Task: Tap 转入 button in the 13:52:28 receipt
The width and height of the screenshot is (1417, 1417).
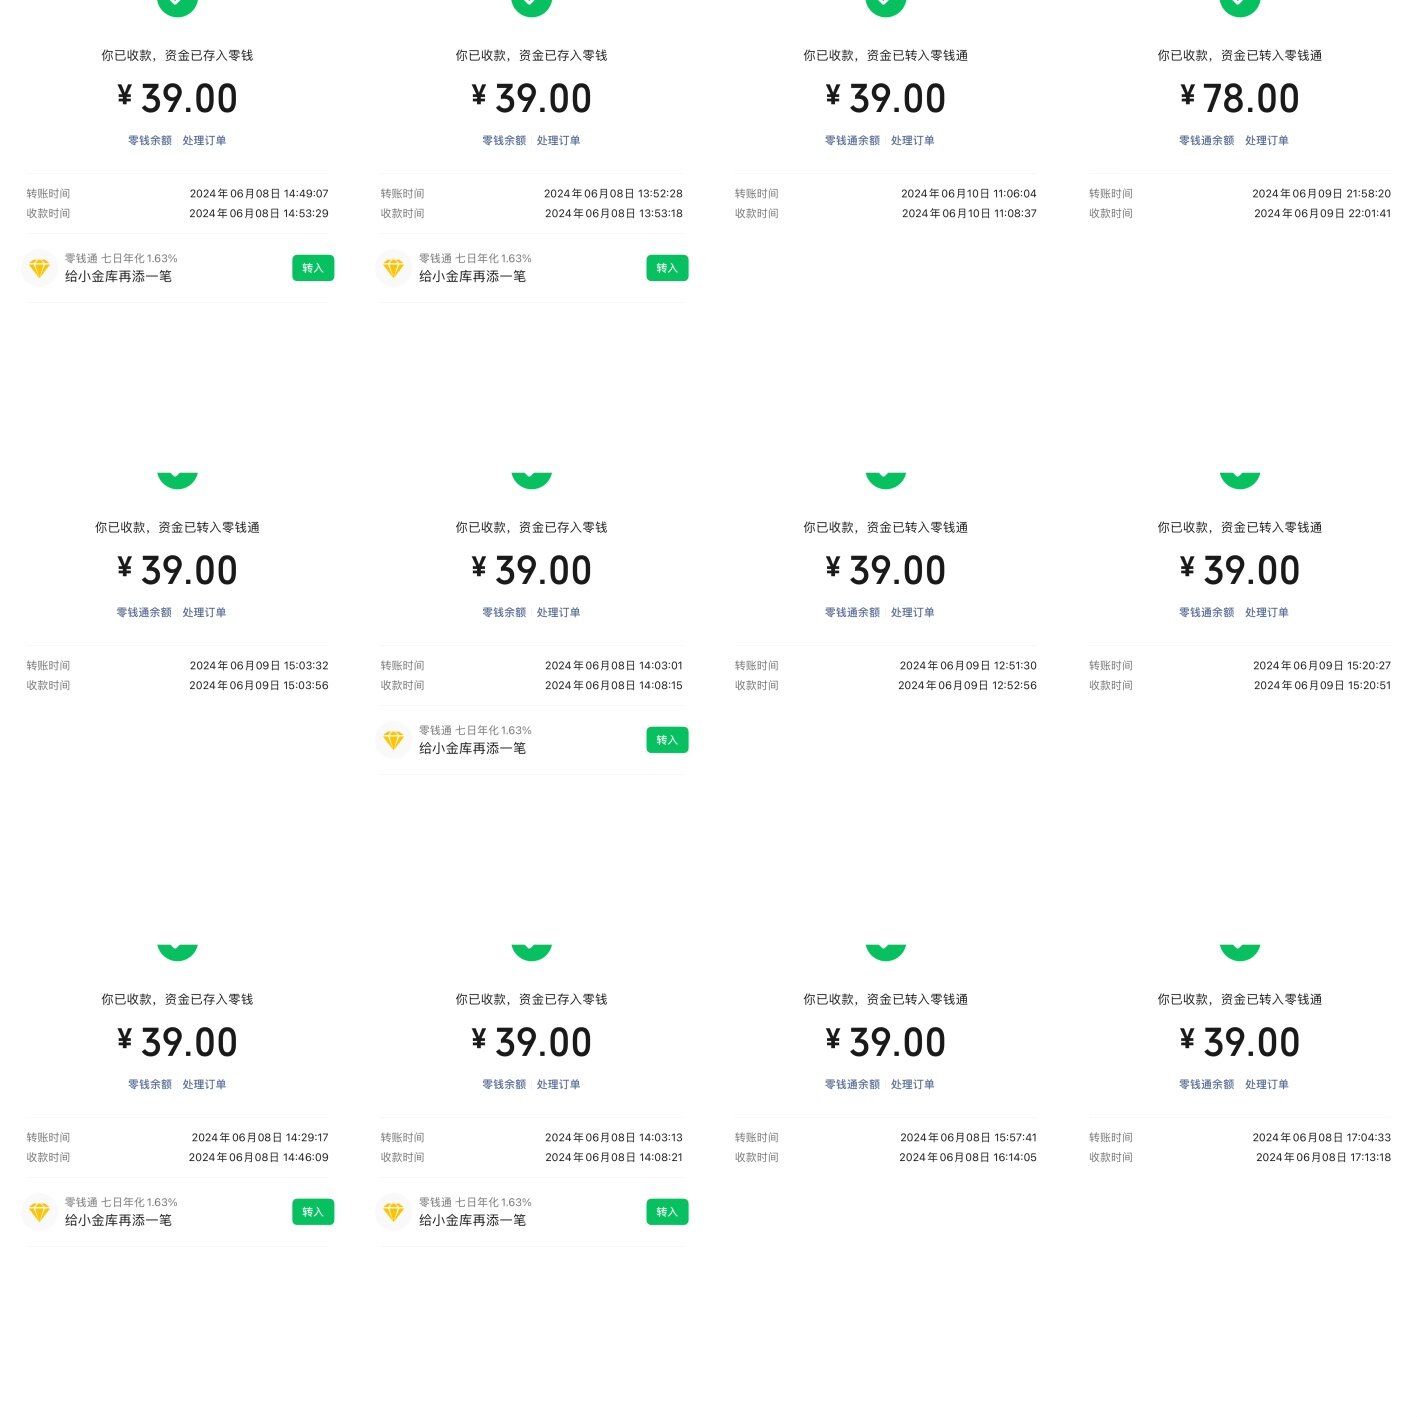Action: 667,268
